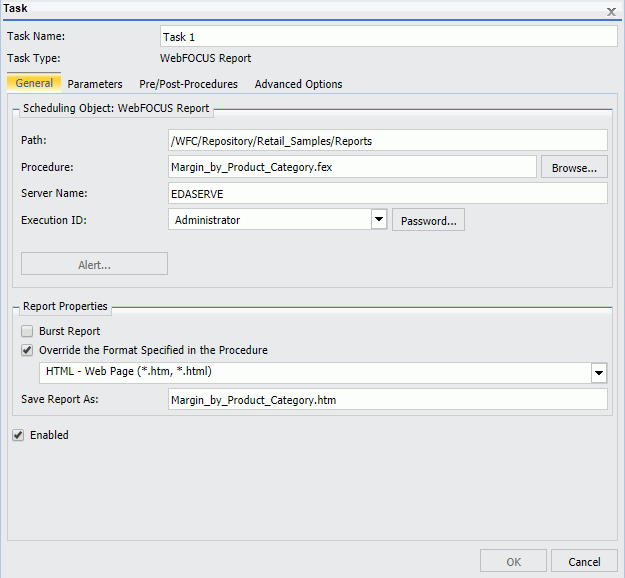Click the WebFOCUS Report task type text
This screenshot has width=625, height=578.
206,58
